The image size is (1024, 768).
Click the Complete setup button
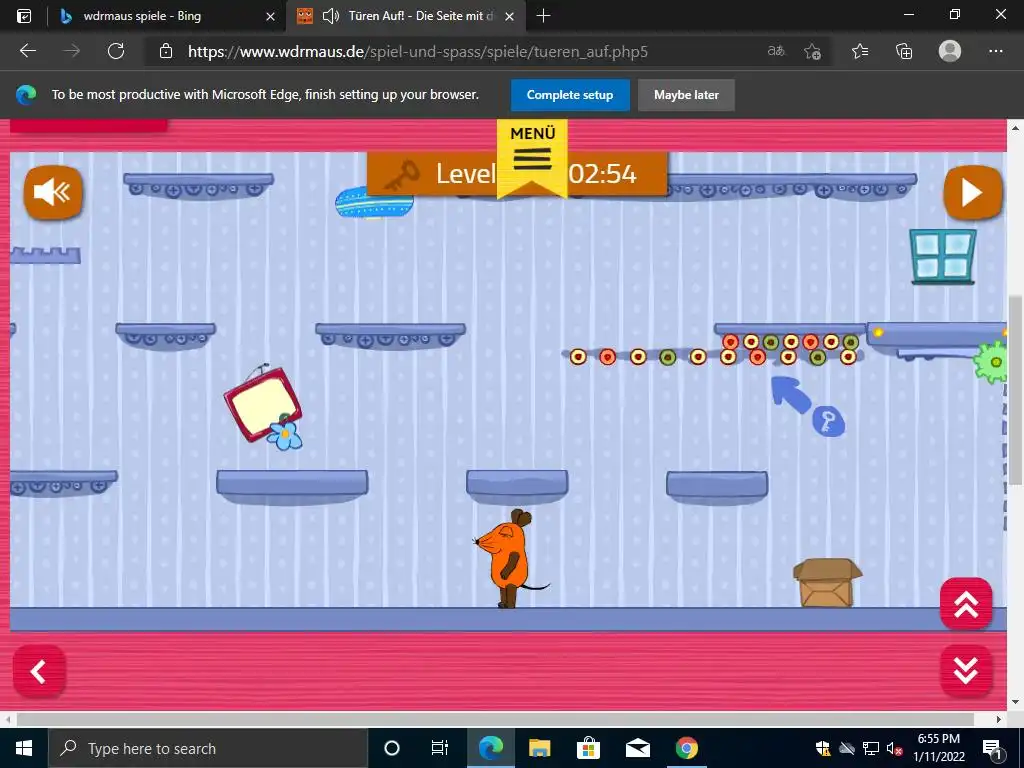pos(570,95)
